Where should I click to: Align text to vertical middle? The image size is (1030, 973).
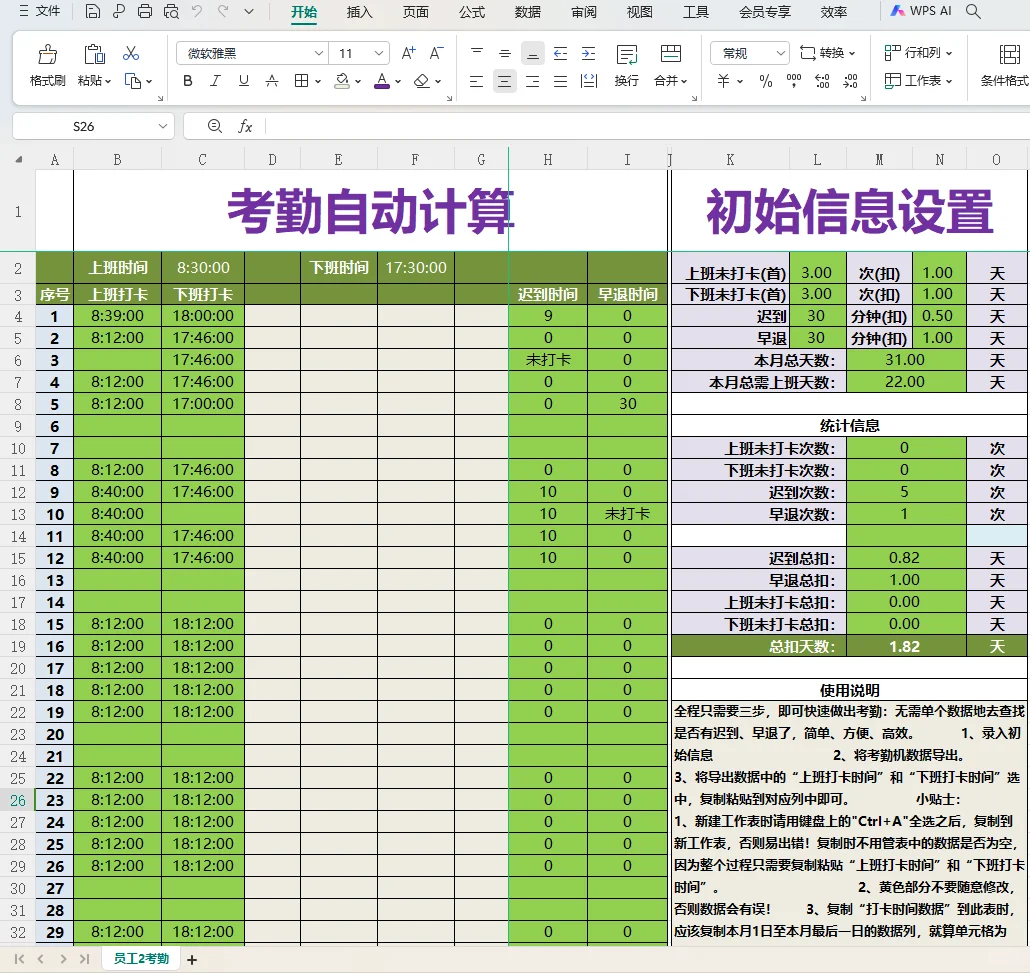(504, 53)
